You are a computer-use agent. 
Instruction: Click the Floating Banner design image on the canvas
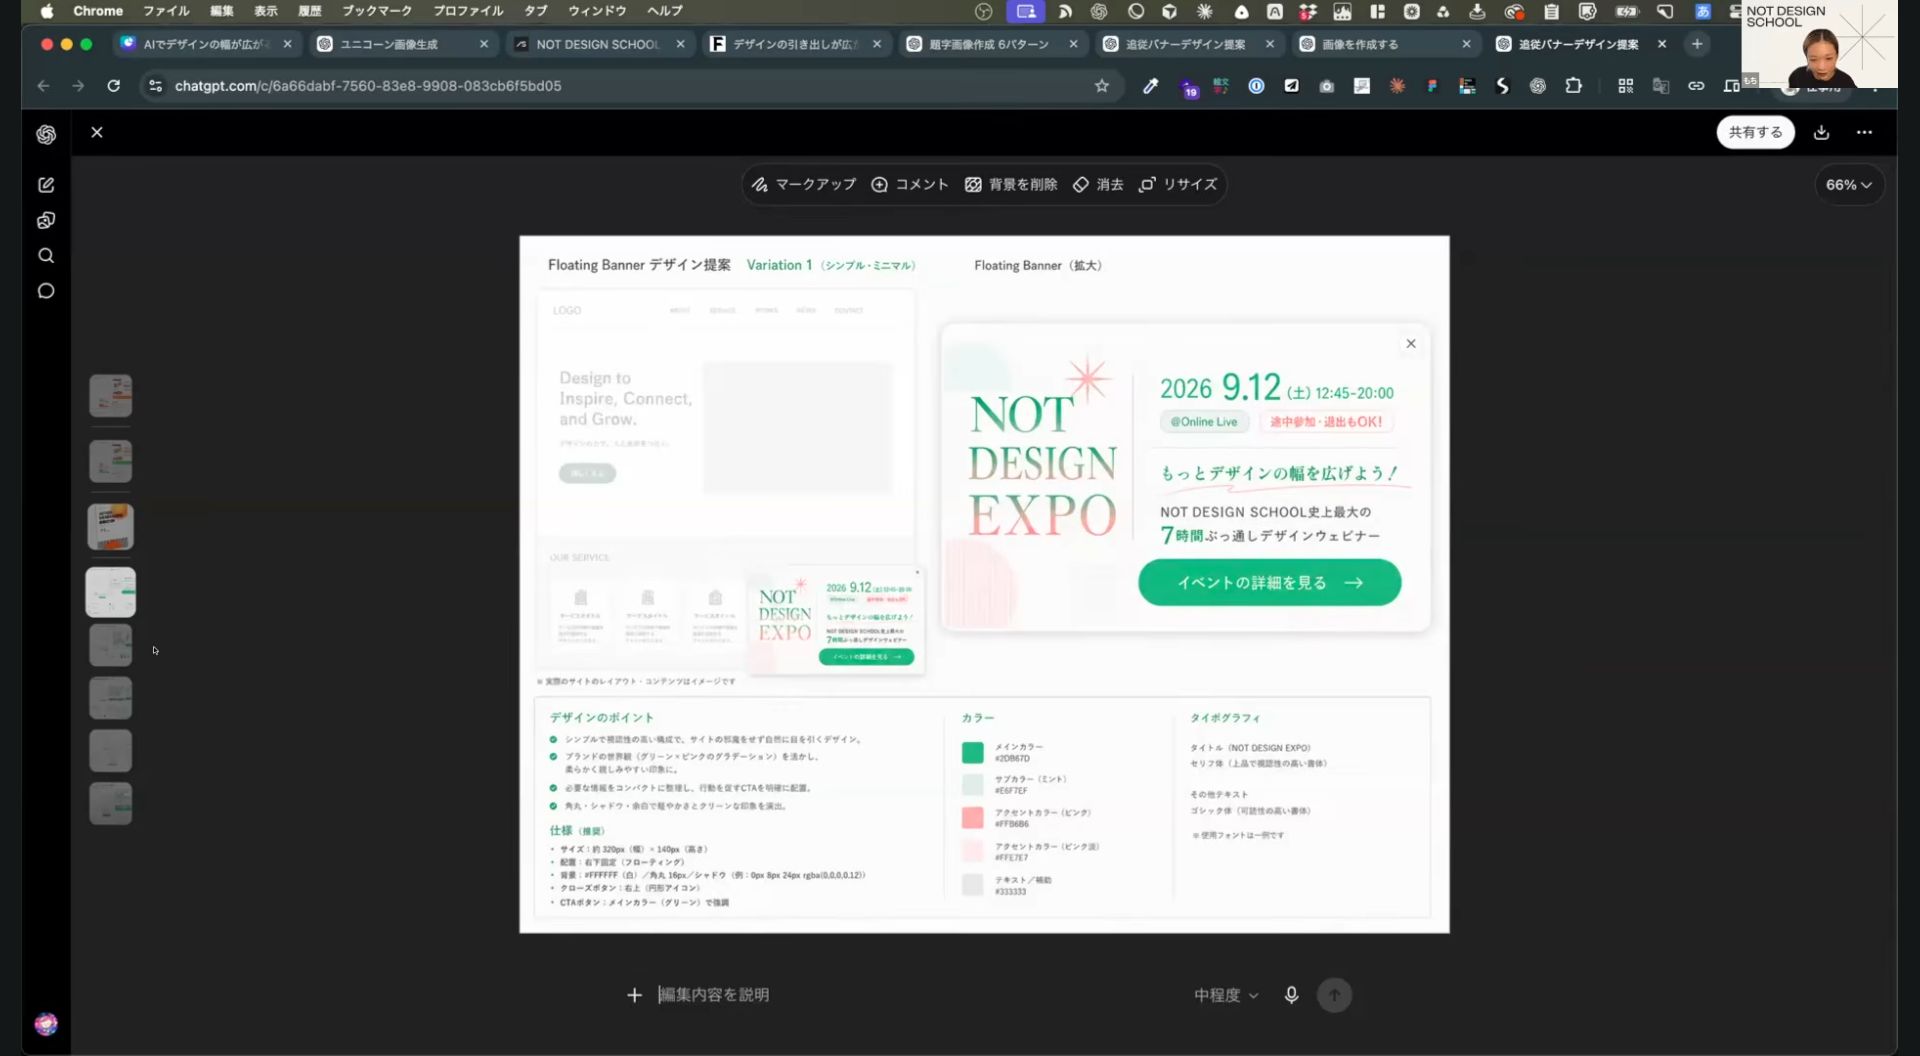pos(984,585)
